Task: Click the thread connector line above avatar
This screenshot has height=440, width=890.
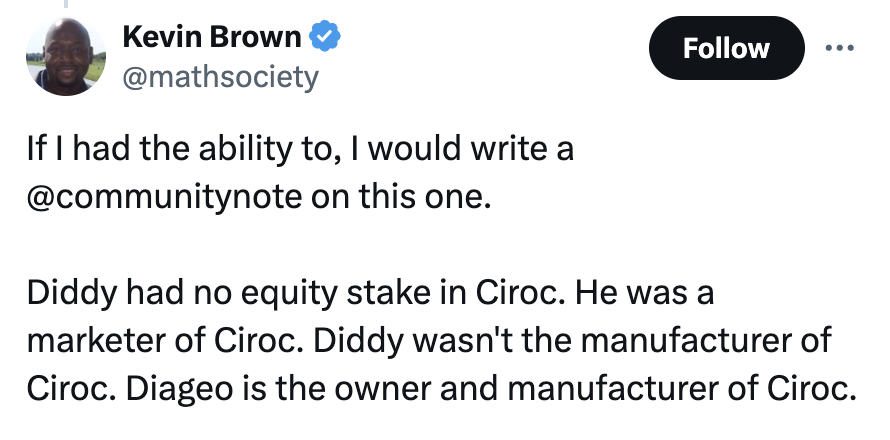Action: coord(66,3)
